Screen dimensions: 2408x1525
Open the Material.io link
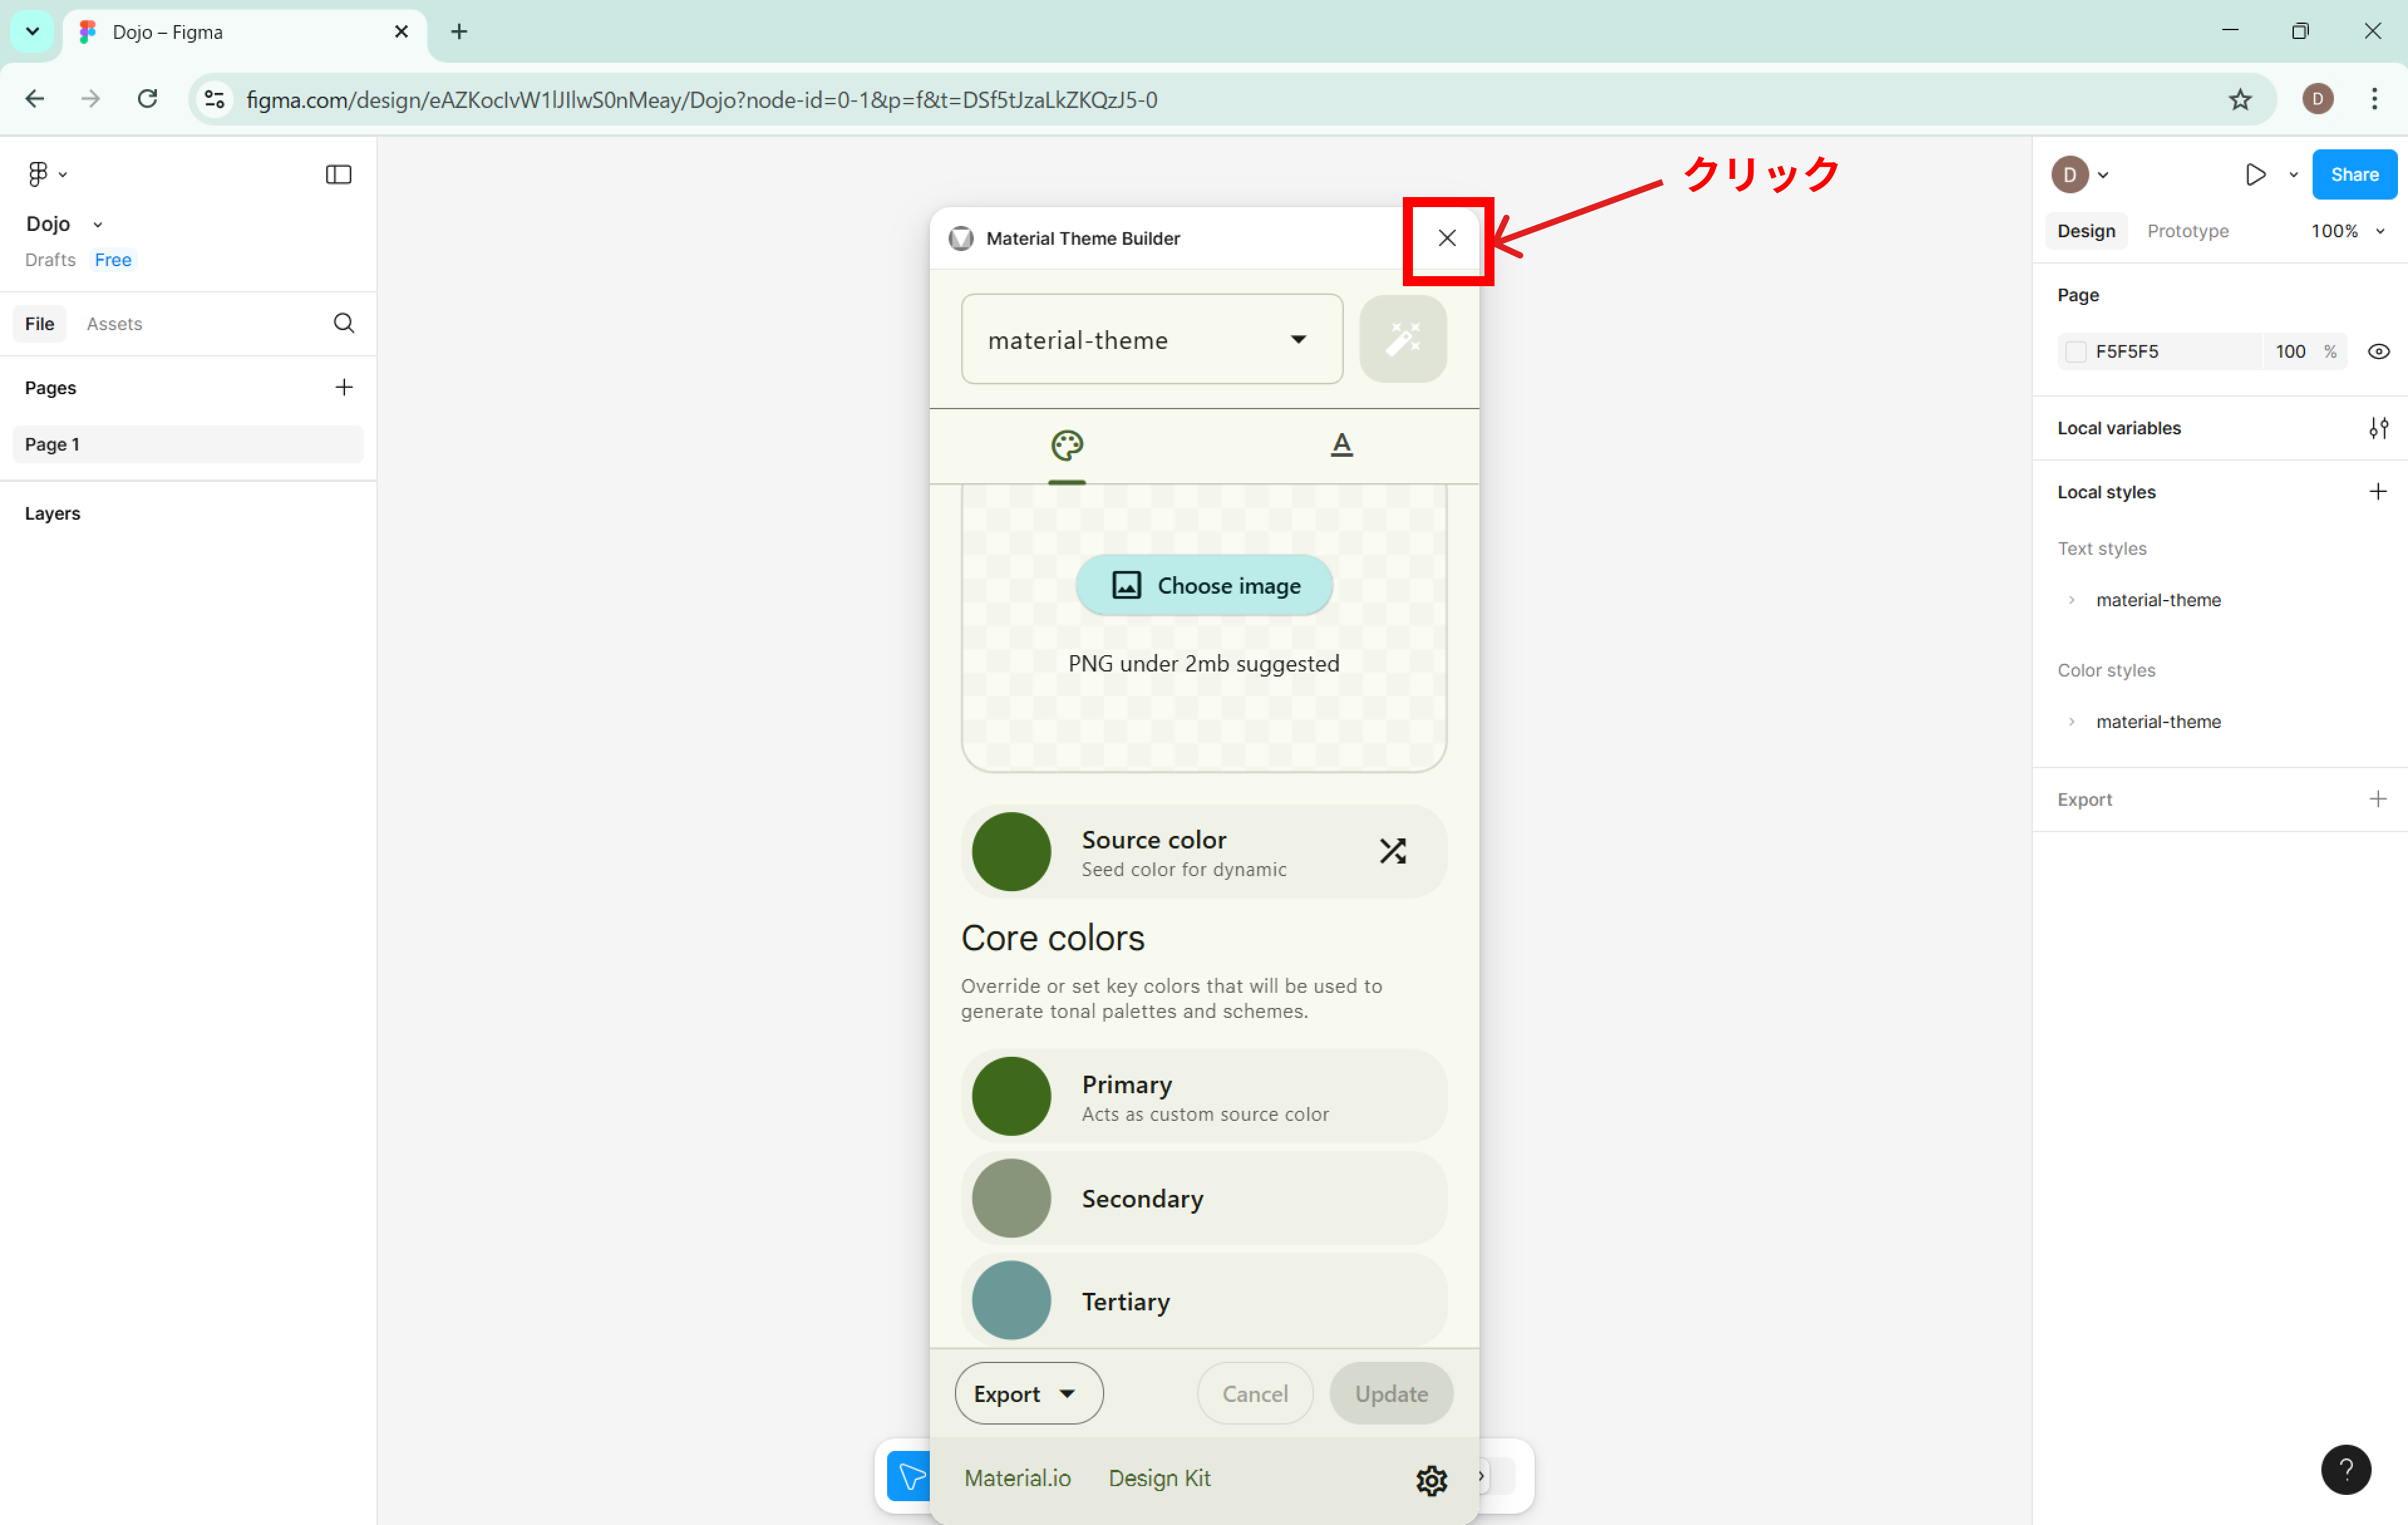1017,1478
